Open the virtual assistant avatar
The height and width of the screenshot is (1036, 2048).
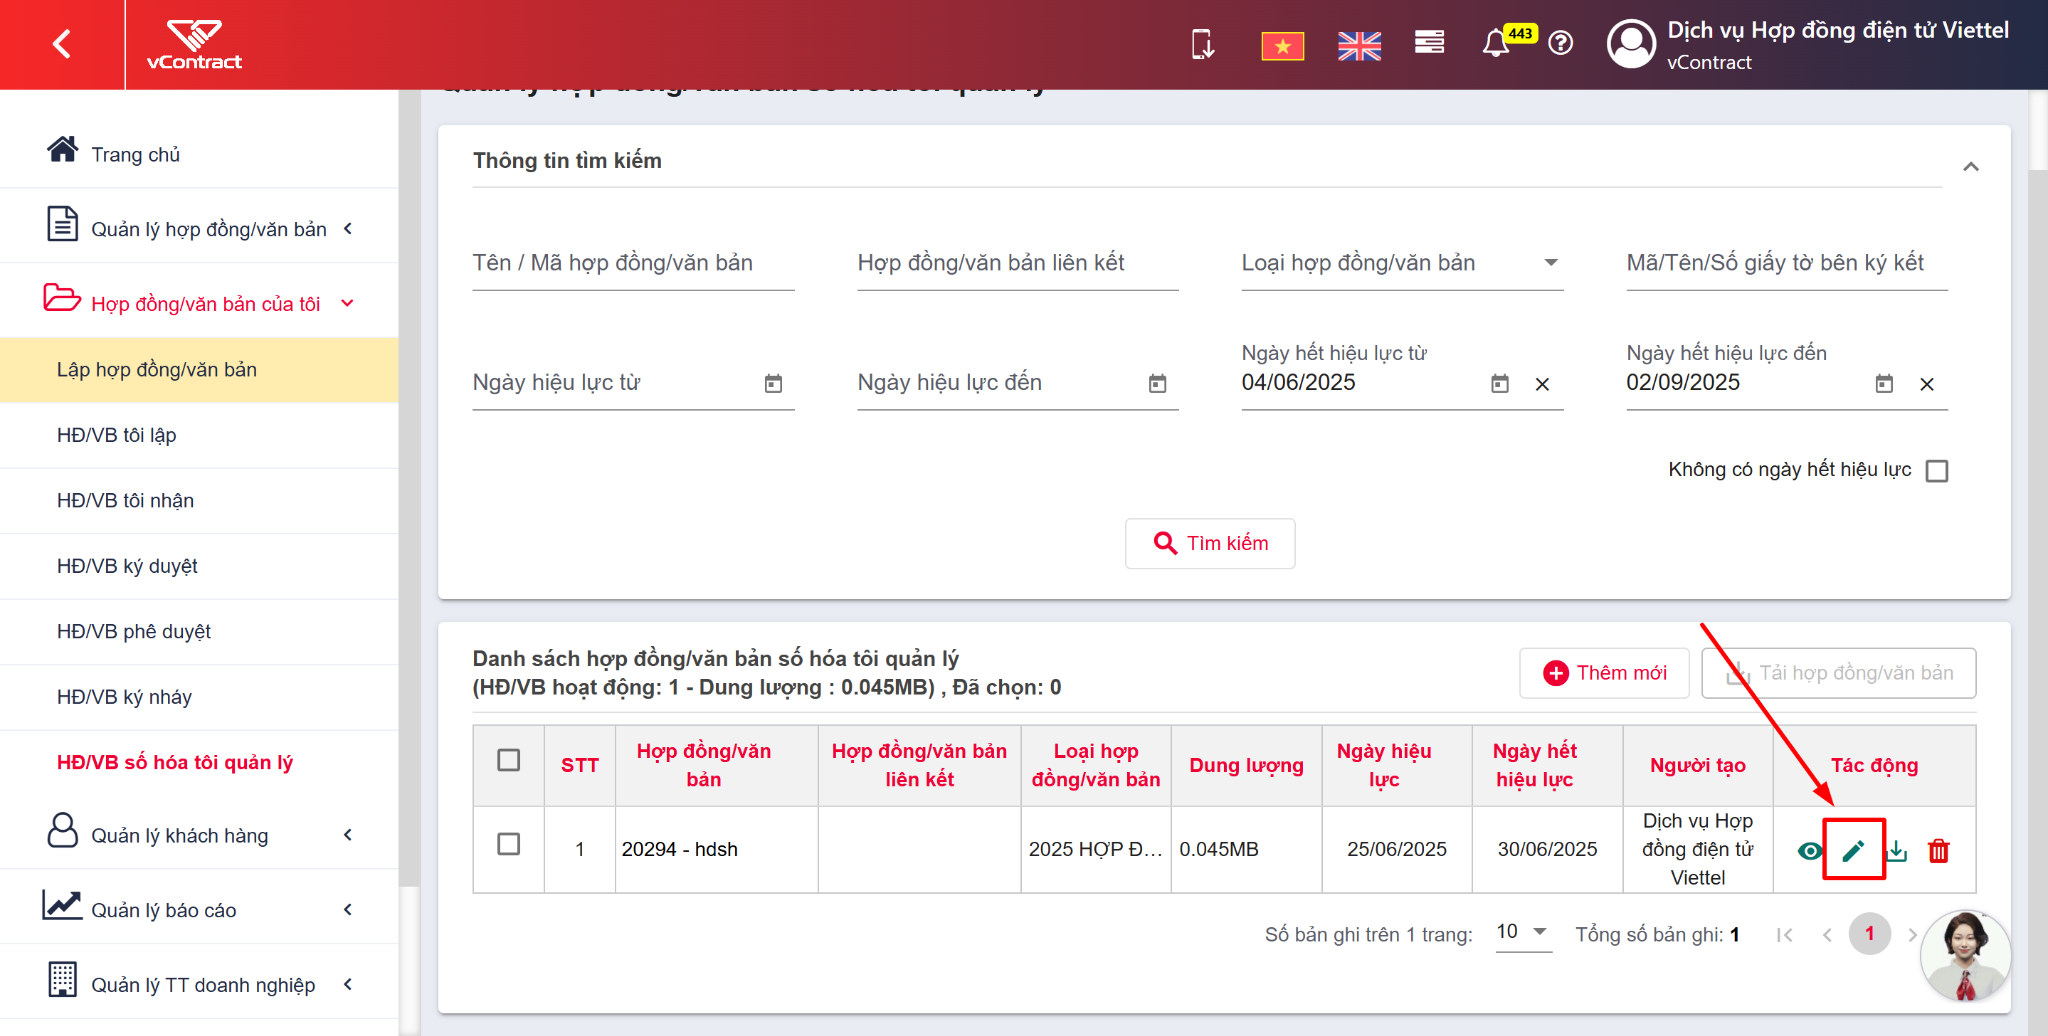click(1965, 955)
